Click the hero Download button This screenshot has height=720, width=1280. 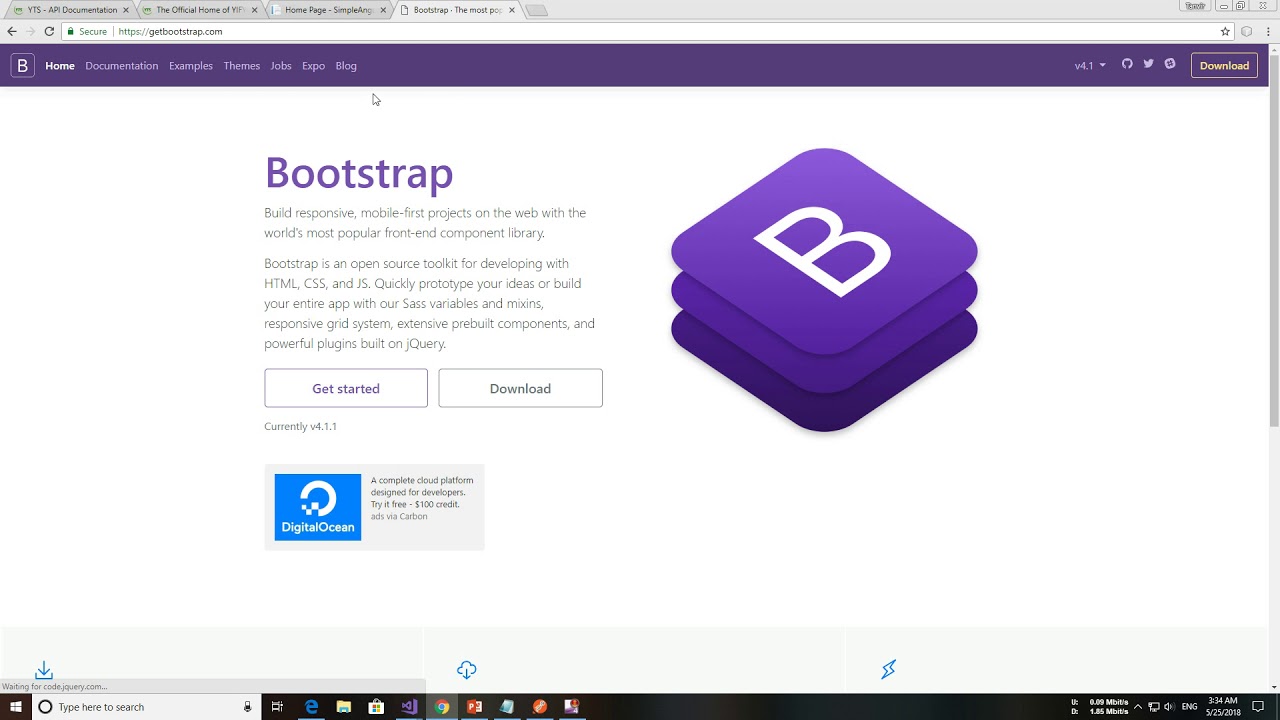520,388
